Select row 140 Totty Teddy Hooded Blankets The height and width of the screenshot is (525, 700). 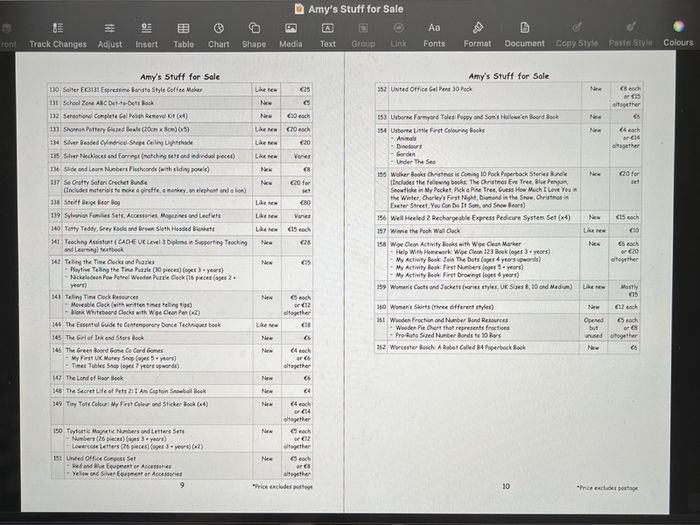tap(180, 229)
